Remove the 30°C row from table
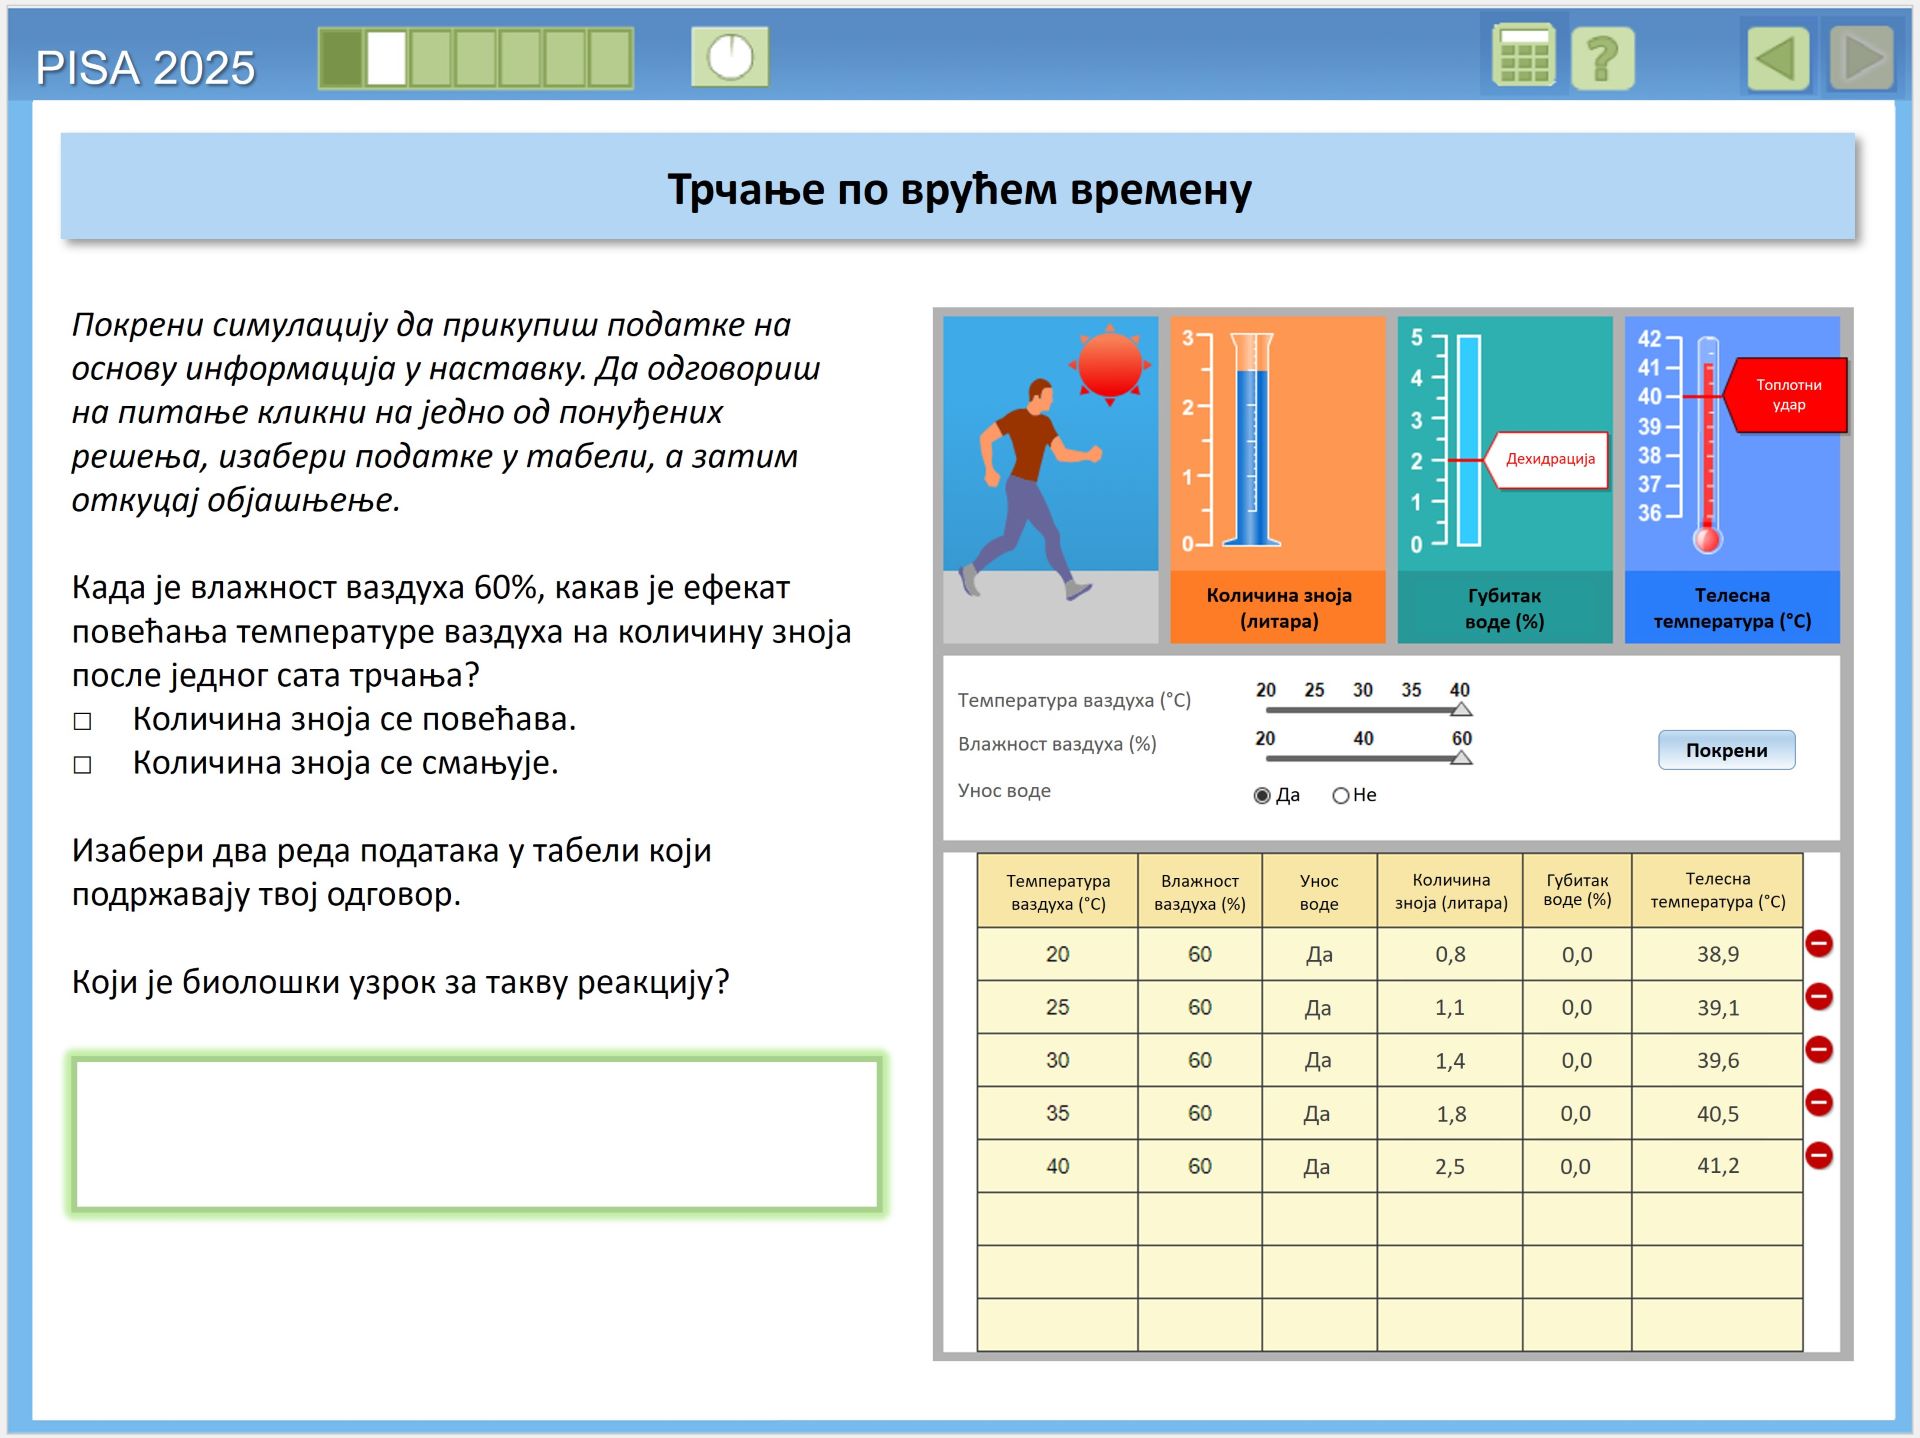 [x=1818, y=1049]
